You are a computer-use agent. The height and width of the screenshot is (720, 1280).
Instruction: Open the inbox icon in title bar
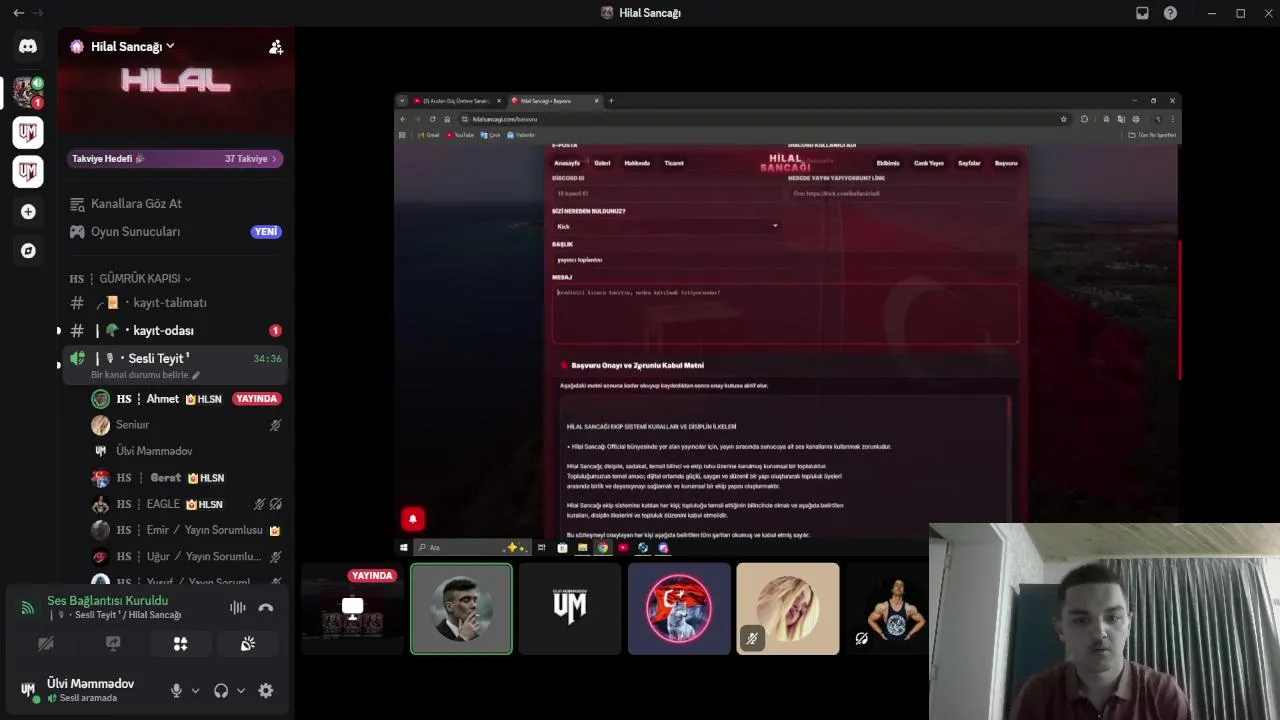1143,13
